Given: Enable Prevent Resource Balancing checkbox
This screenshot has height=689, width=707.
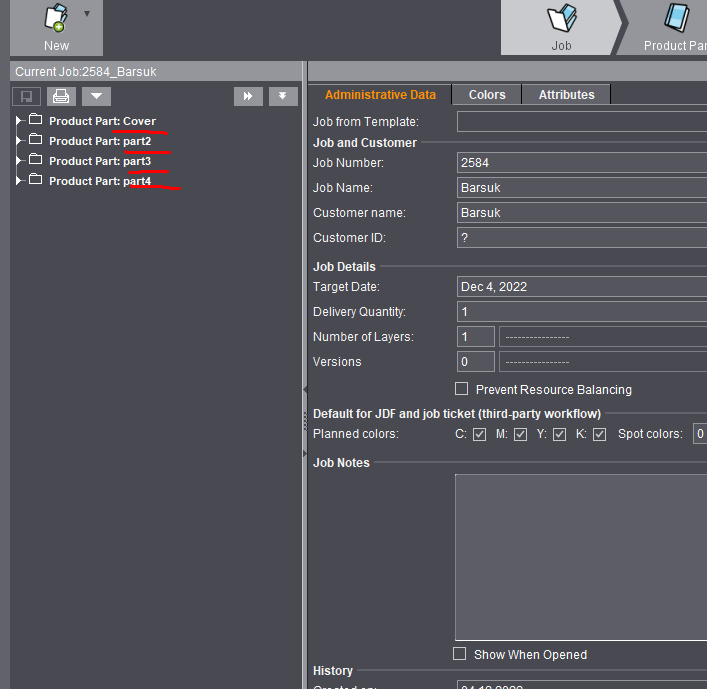Looking at the screenshot, I should (x=461, y=389).
